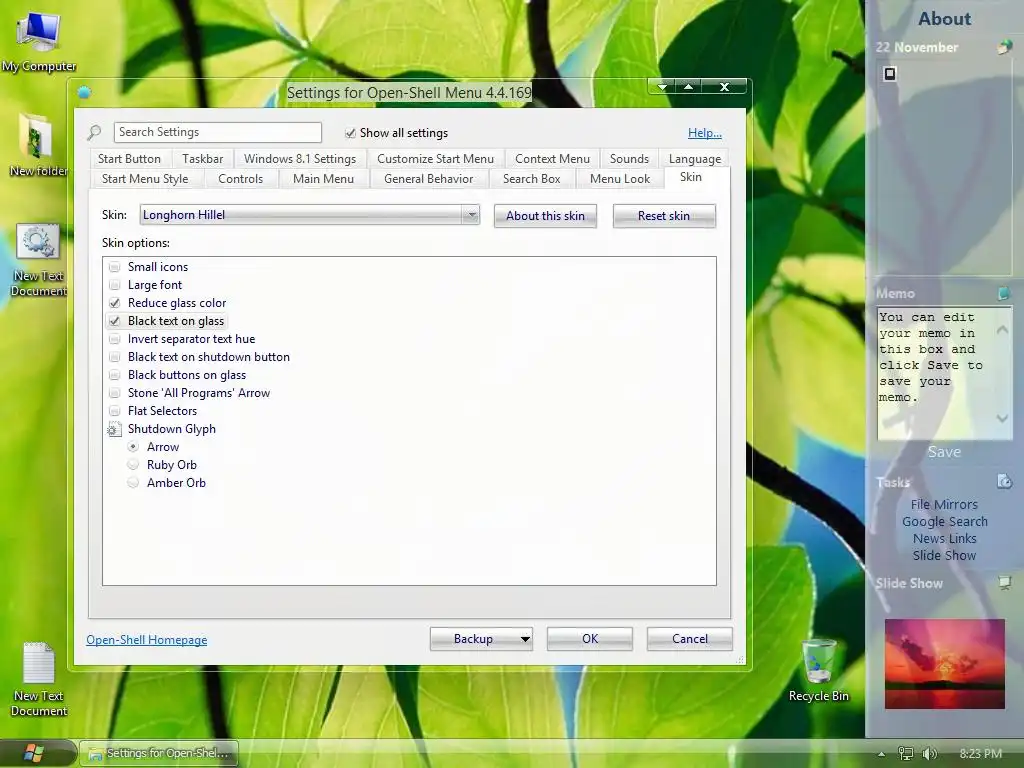Open the Skin dropdown showing Longhorn Hillel
Viewport: 1024px width, 768px height.
click(x=310, y=215)
